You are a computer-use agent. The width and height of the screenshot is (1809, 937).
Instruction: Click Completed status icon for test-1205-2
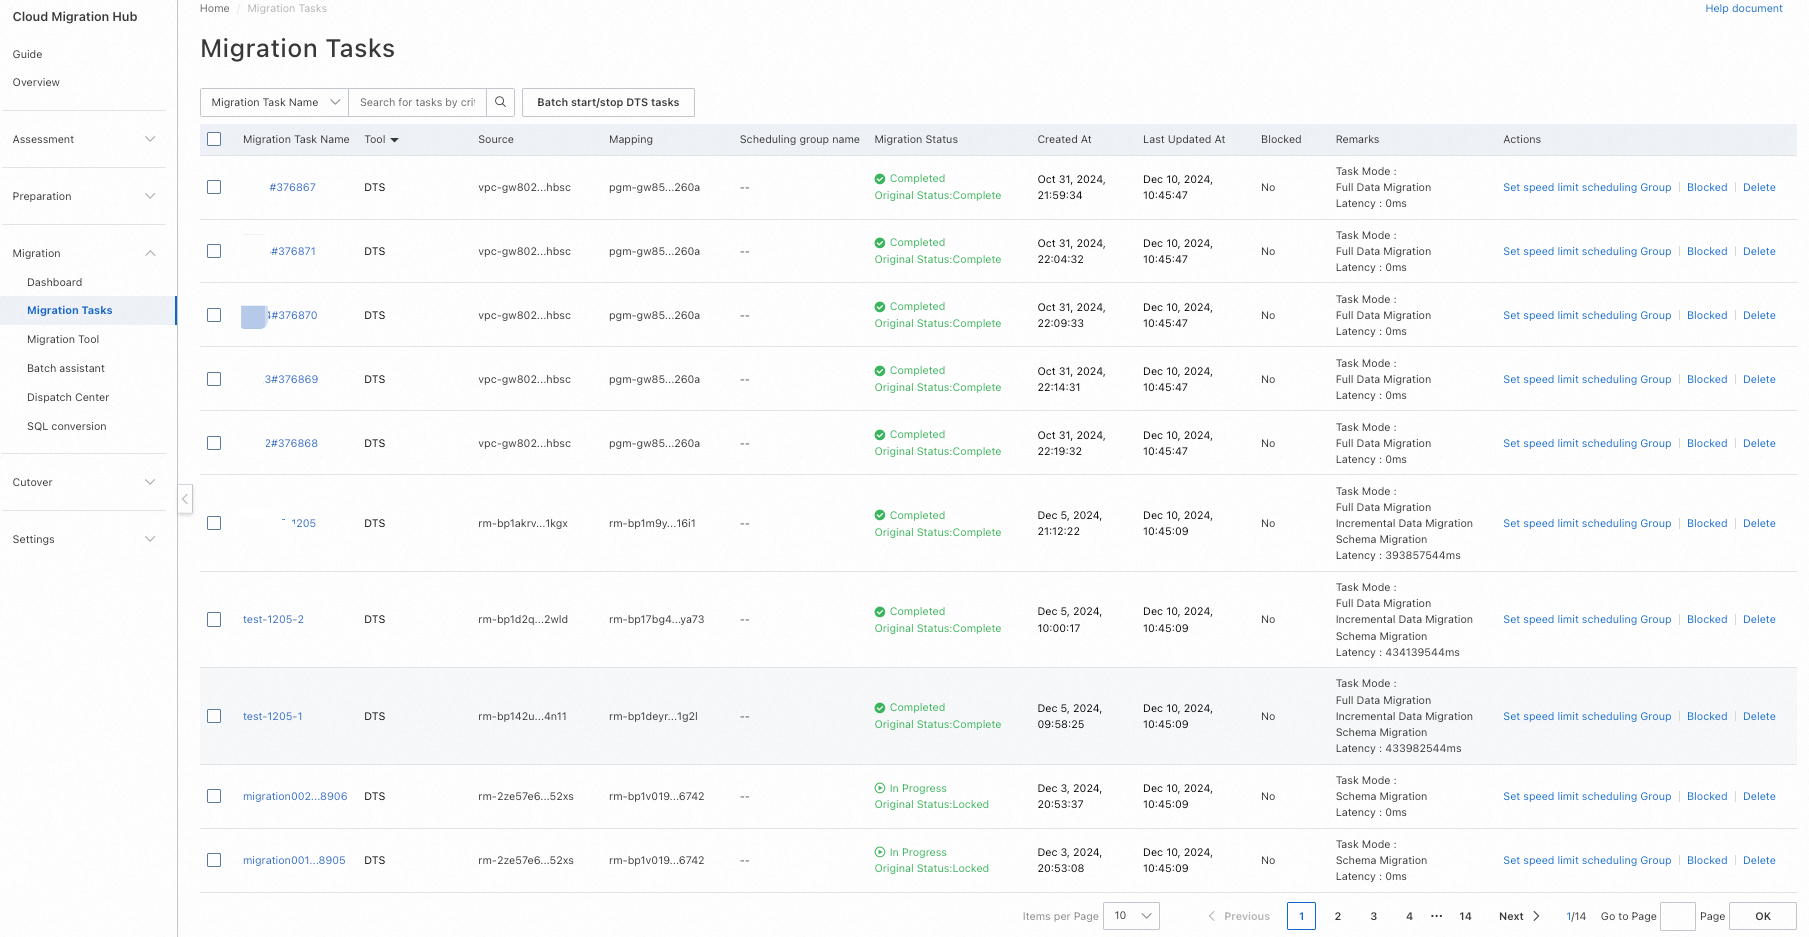click(880, 612)
